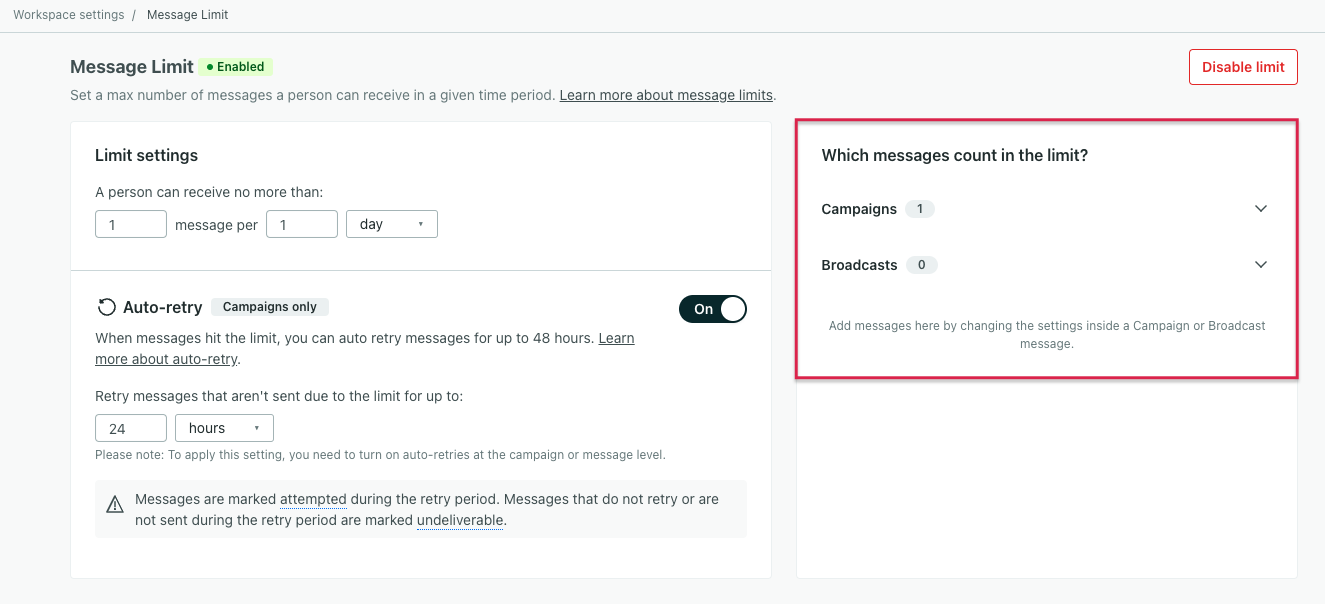This screenshot has width=1325, height=604.
Task: Click the Broadcasts count badge
Action: click(921, 265)
